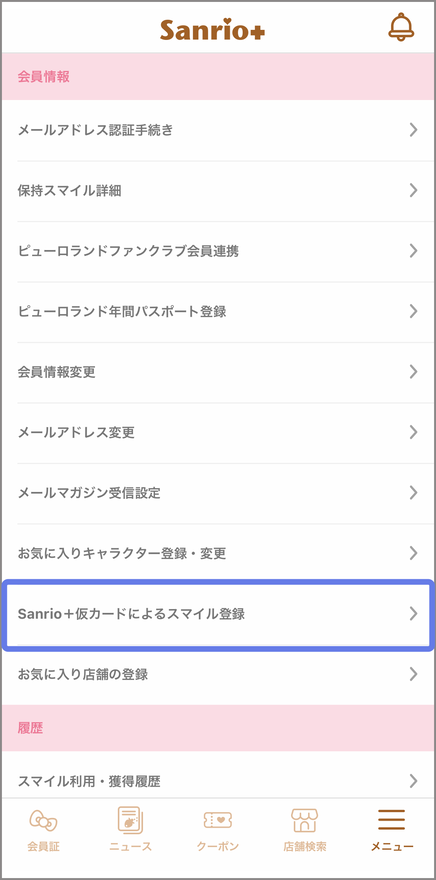Select ピューロランドファンクラブ会員連携 entry
This screenshot has width=436, height=880.
click(218, 251)
